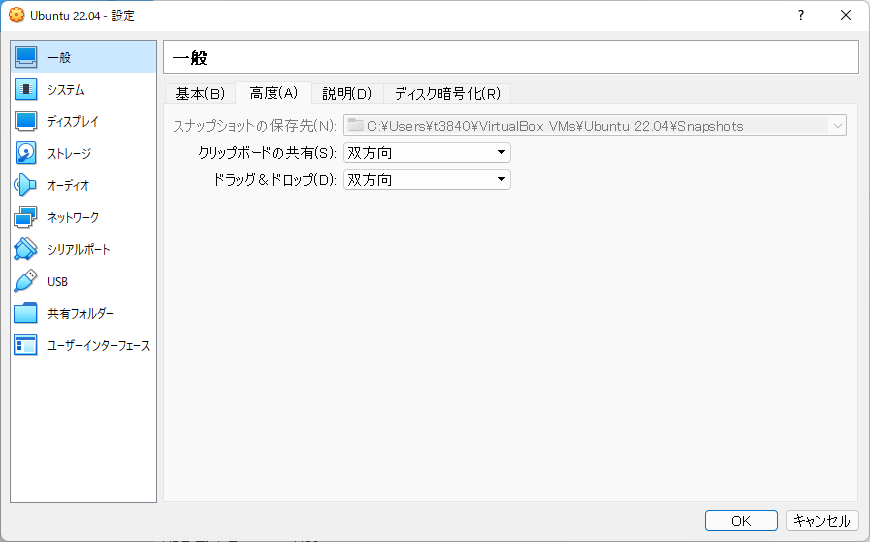Click the ? help button in title bar
Viewport: 870px width, 542px height.
pos(801,15)
